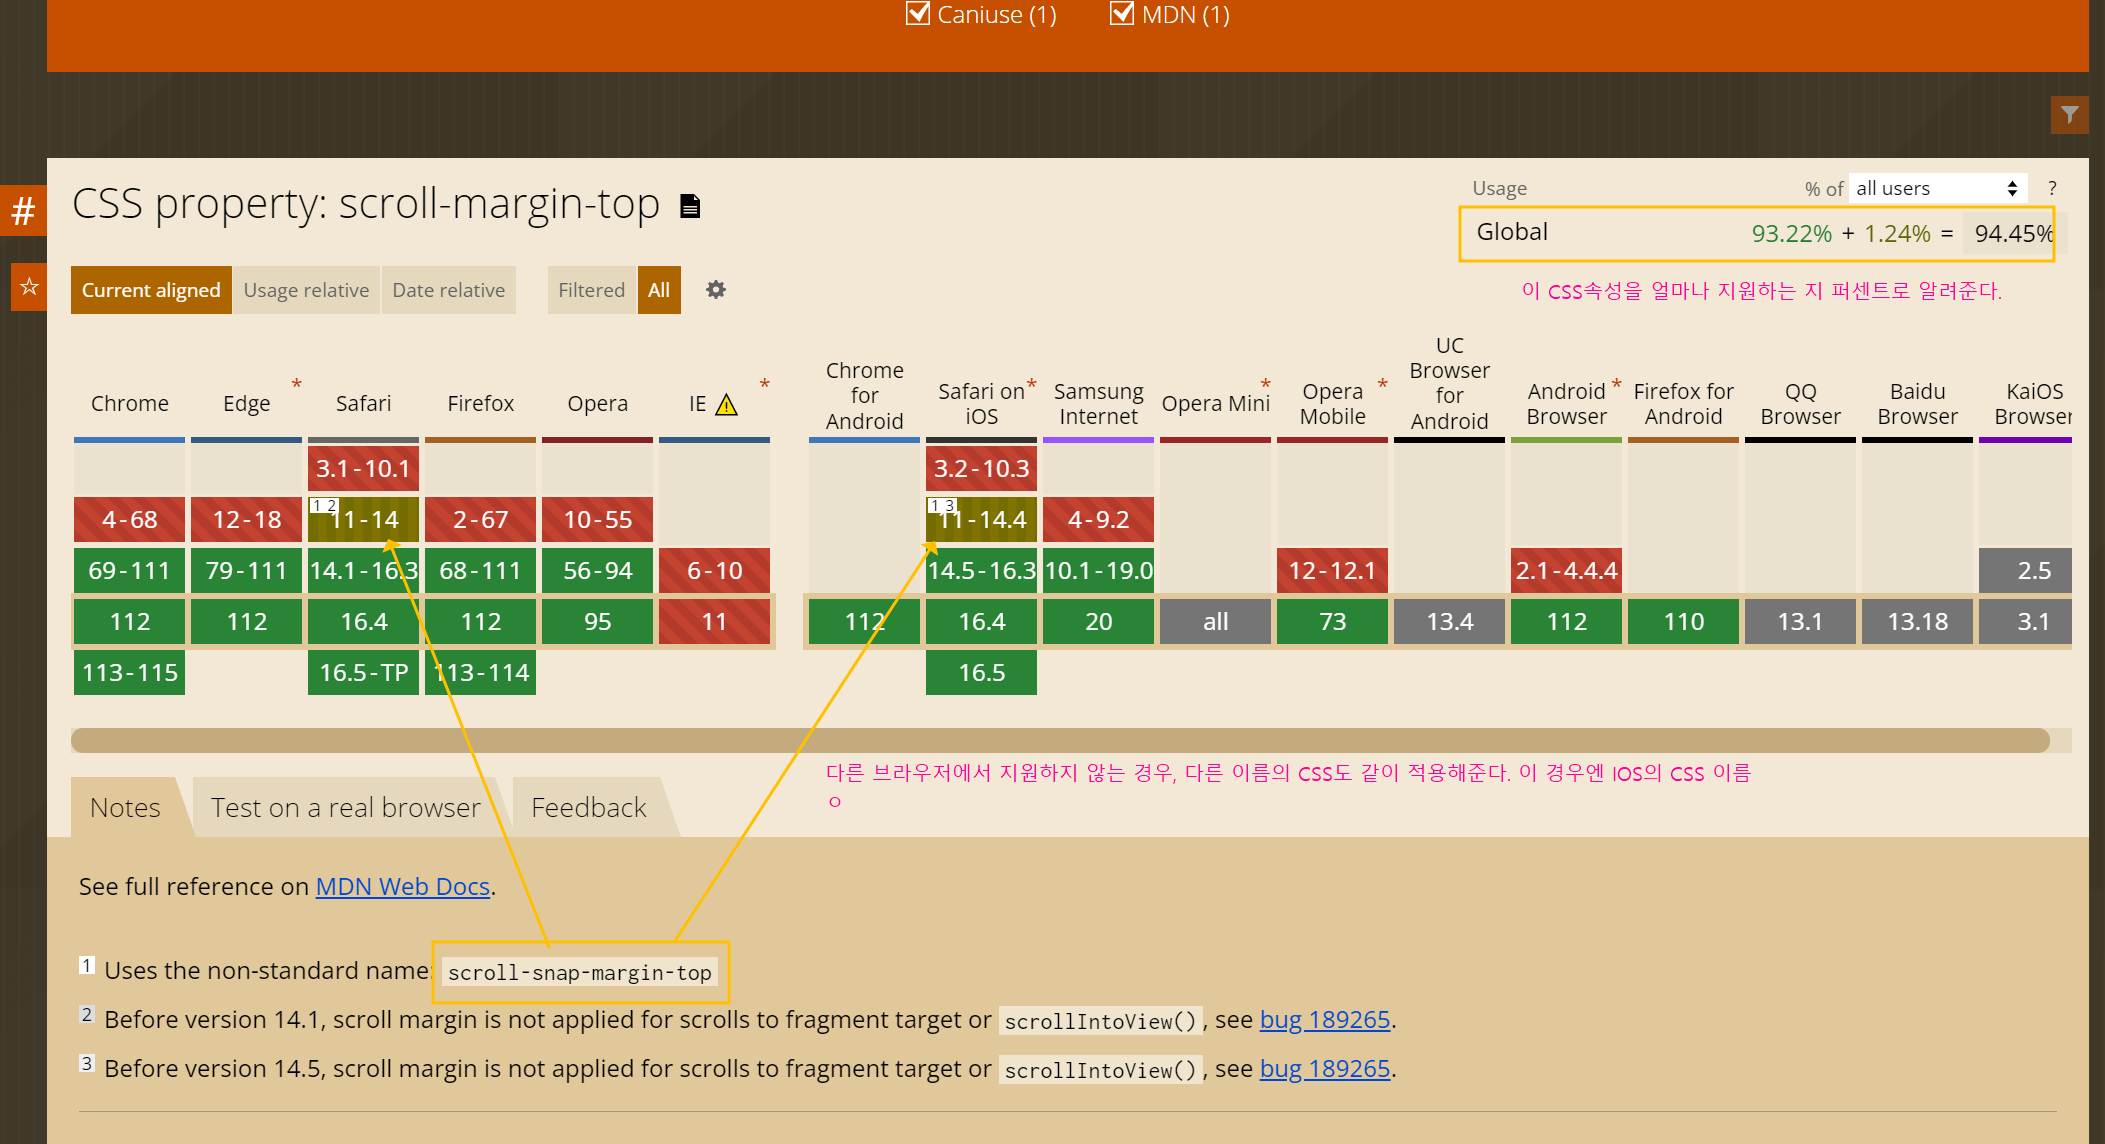Open bug 189265 link in note 2
This screenshot has height=1144, width=2105.
coord(1324,1020)
